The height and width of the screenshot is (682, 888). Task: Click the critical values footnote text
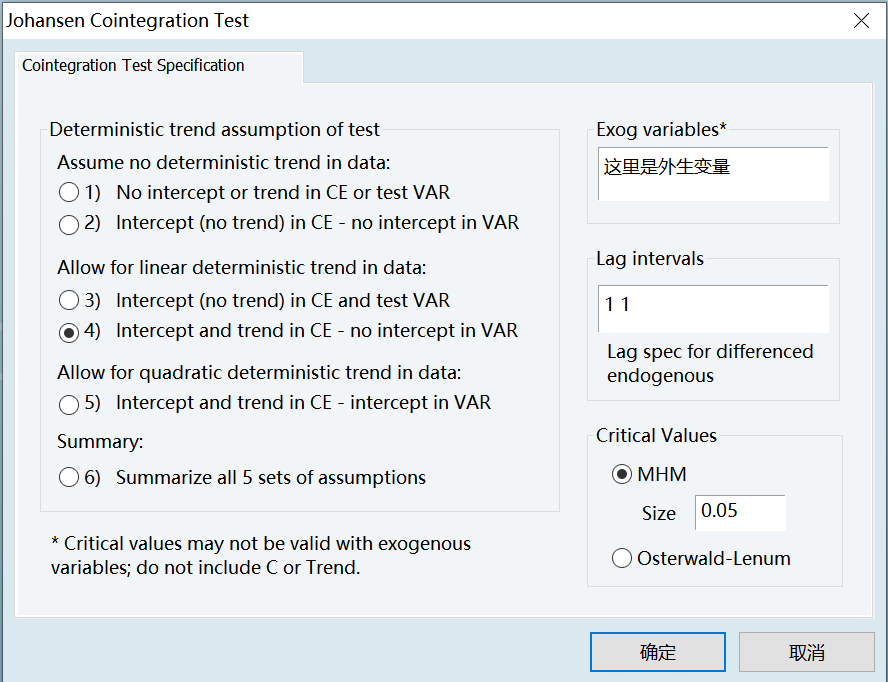tap(260, 556)
